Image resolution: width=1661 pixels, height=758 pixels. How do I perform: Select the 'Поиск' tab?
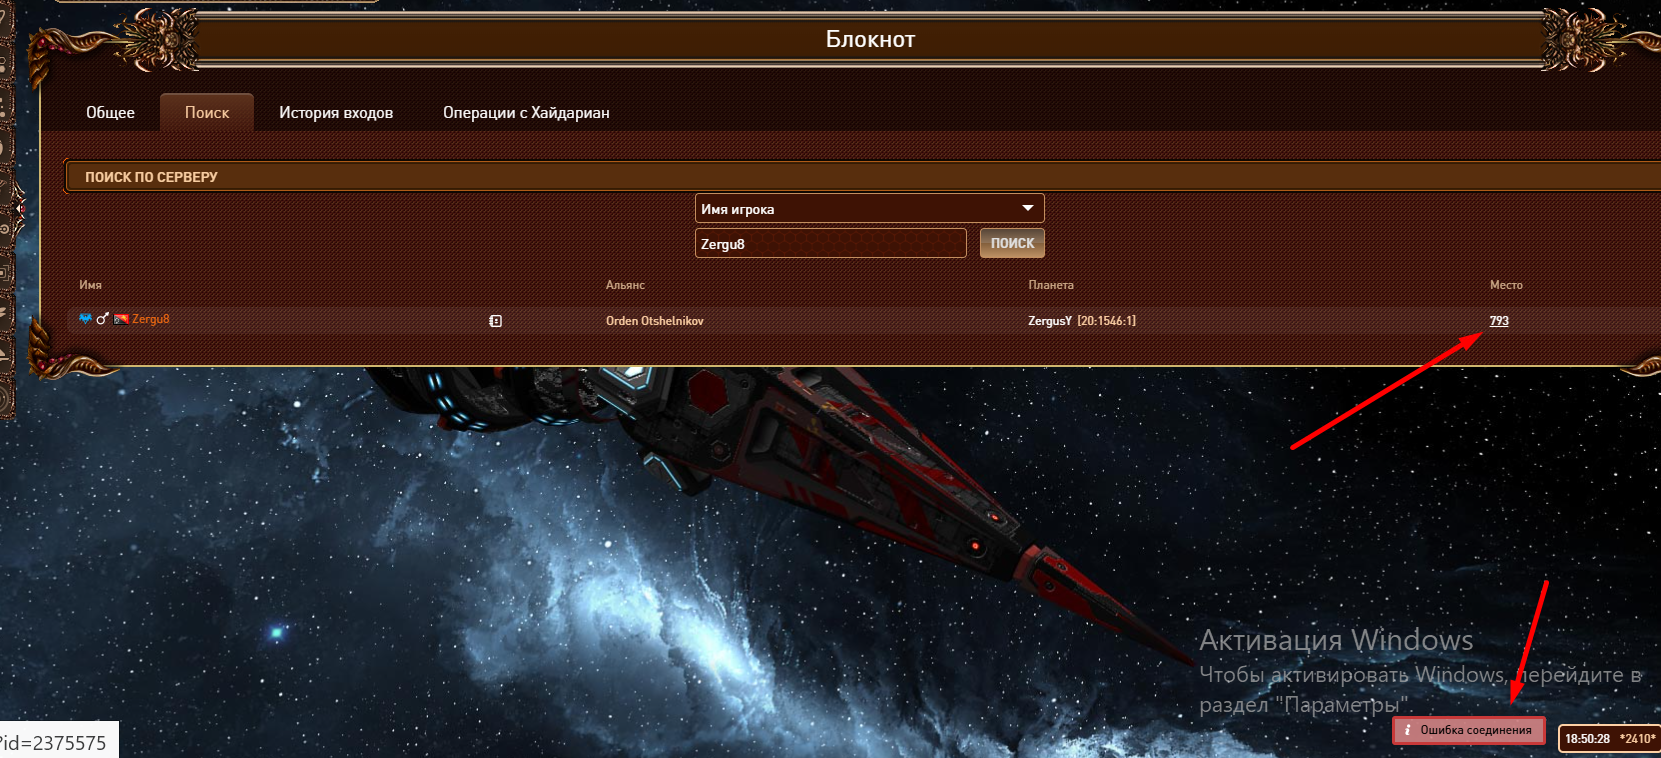point(207,112)
